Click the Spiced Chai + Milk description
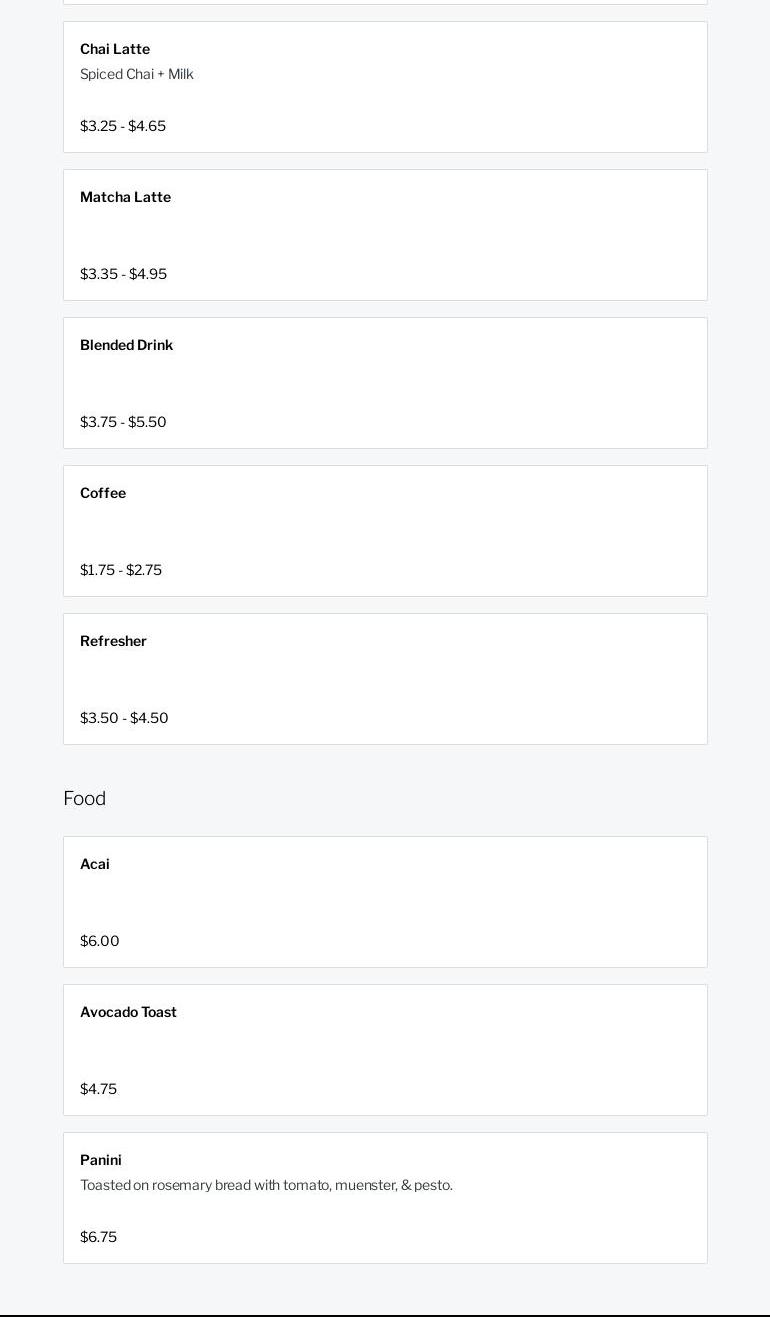 (137, 74)
